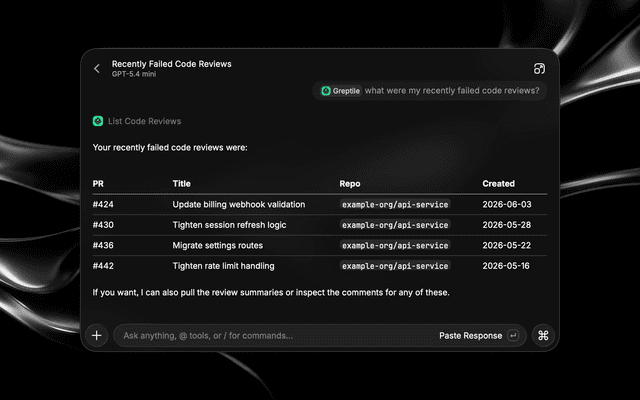
Task: Click the Repo column header
Action: 350,184
